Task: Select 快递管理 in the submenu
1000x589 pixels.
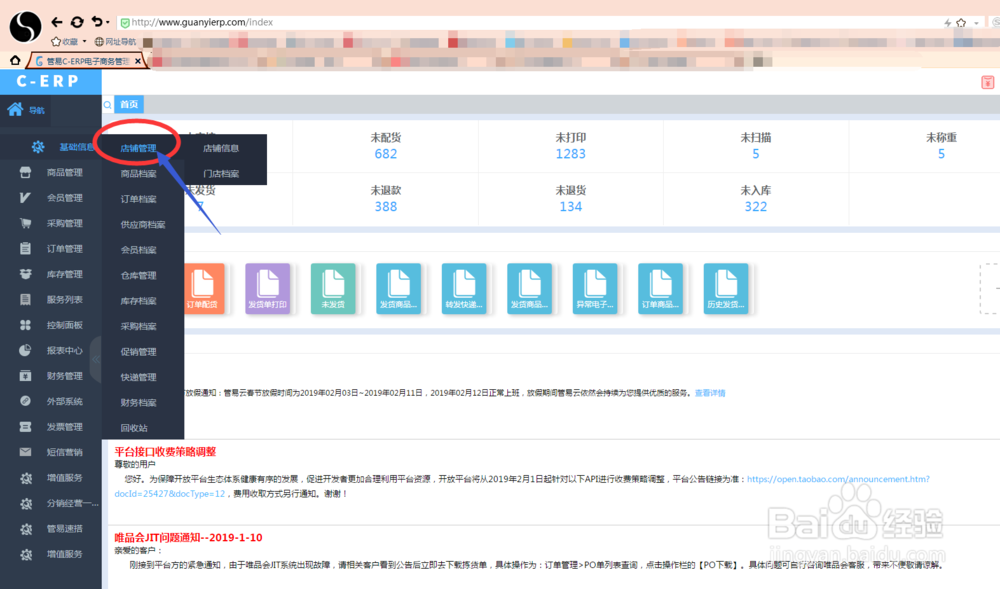Action: [138, 377]
